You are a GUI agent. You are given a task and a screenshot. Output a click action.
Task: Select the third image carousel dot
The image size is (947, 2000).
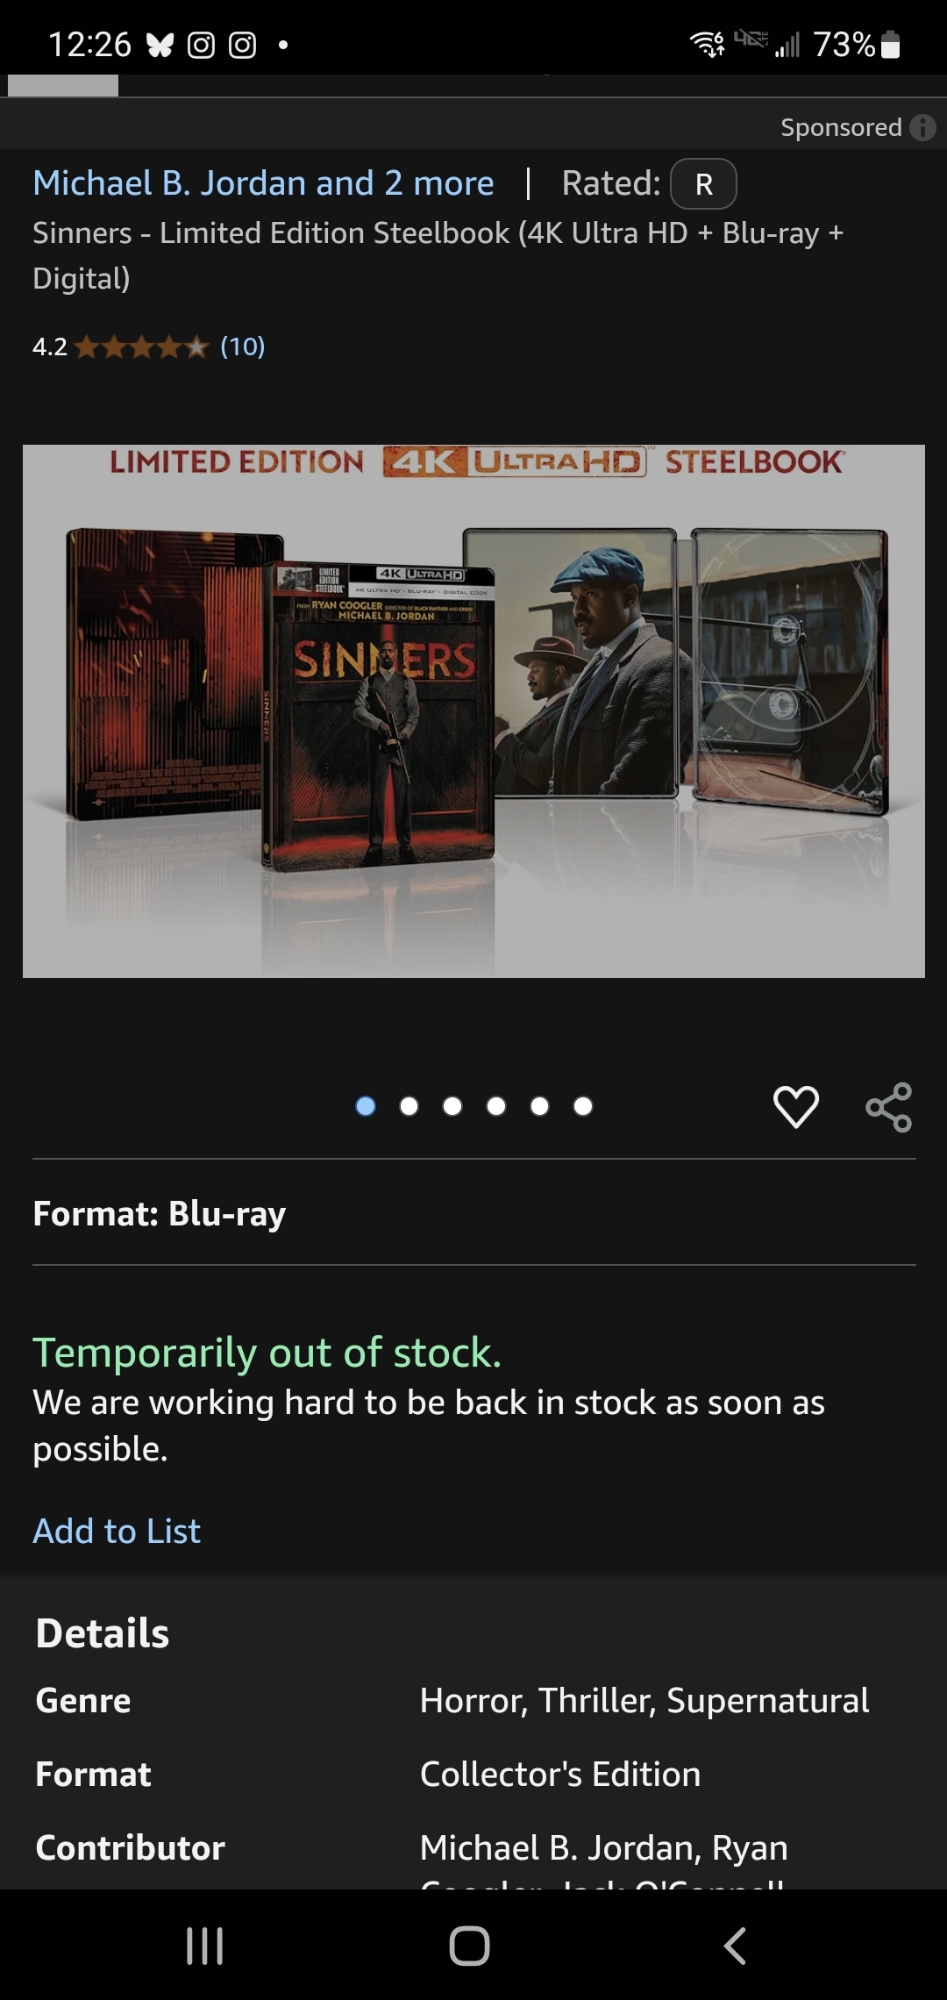[452, 1106]
